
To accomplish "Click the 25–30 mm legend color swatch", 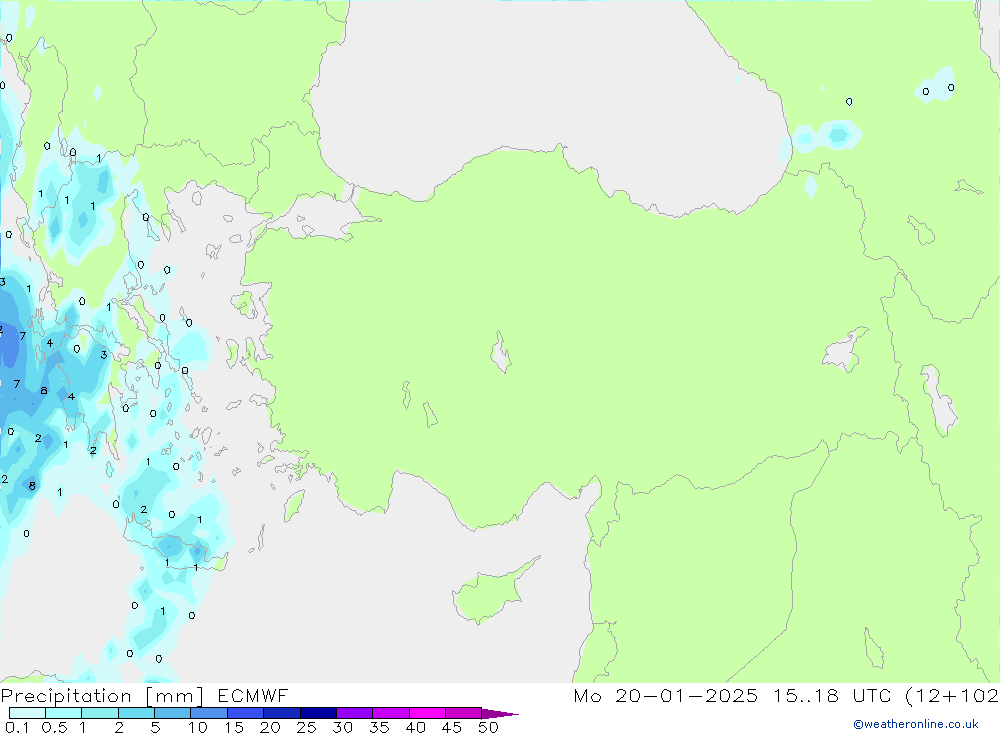I will [x=318, y=713].
